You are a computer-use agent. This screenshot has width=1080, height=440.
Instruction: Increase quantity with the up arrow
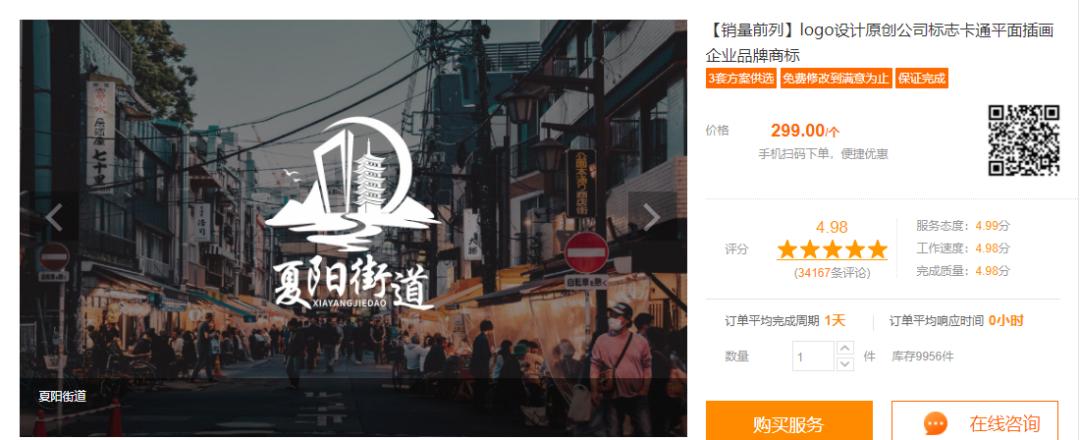coord(845,348)
